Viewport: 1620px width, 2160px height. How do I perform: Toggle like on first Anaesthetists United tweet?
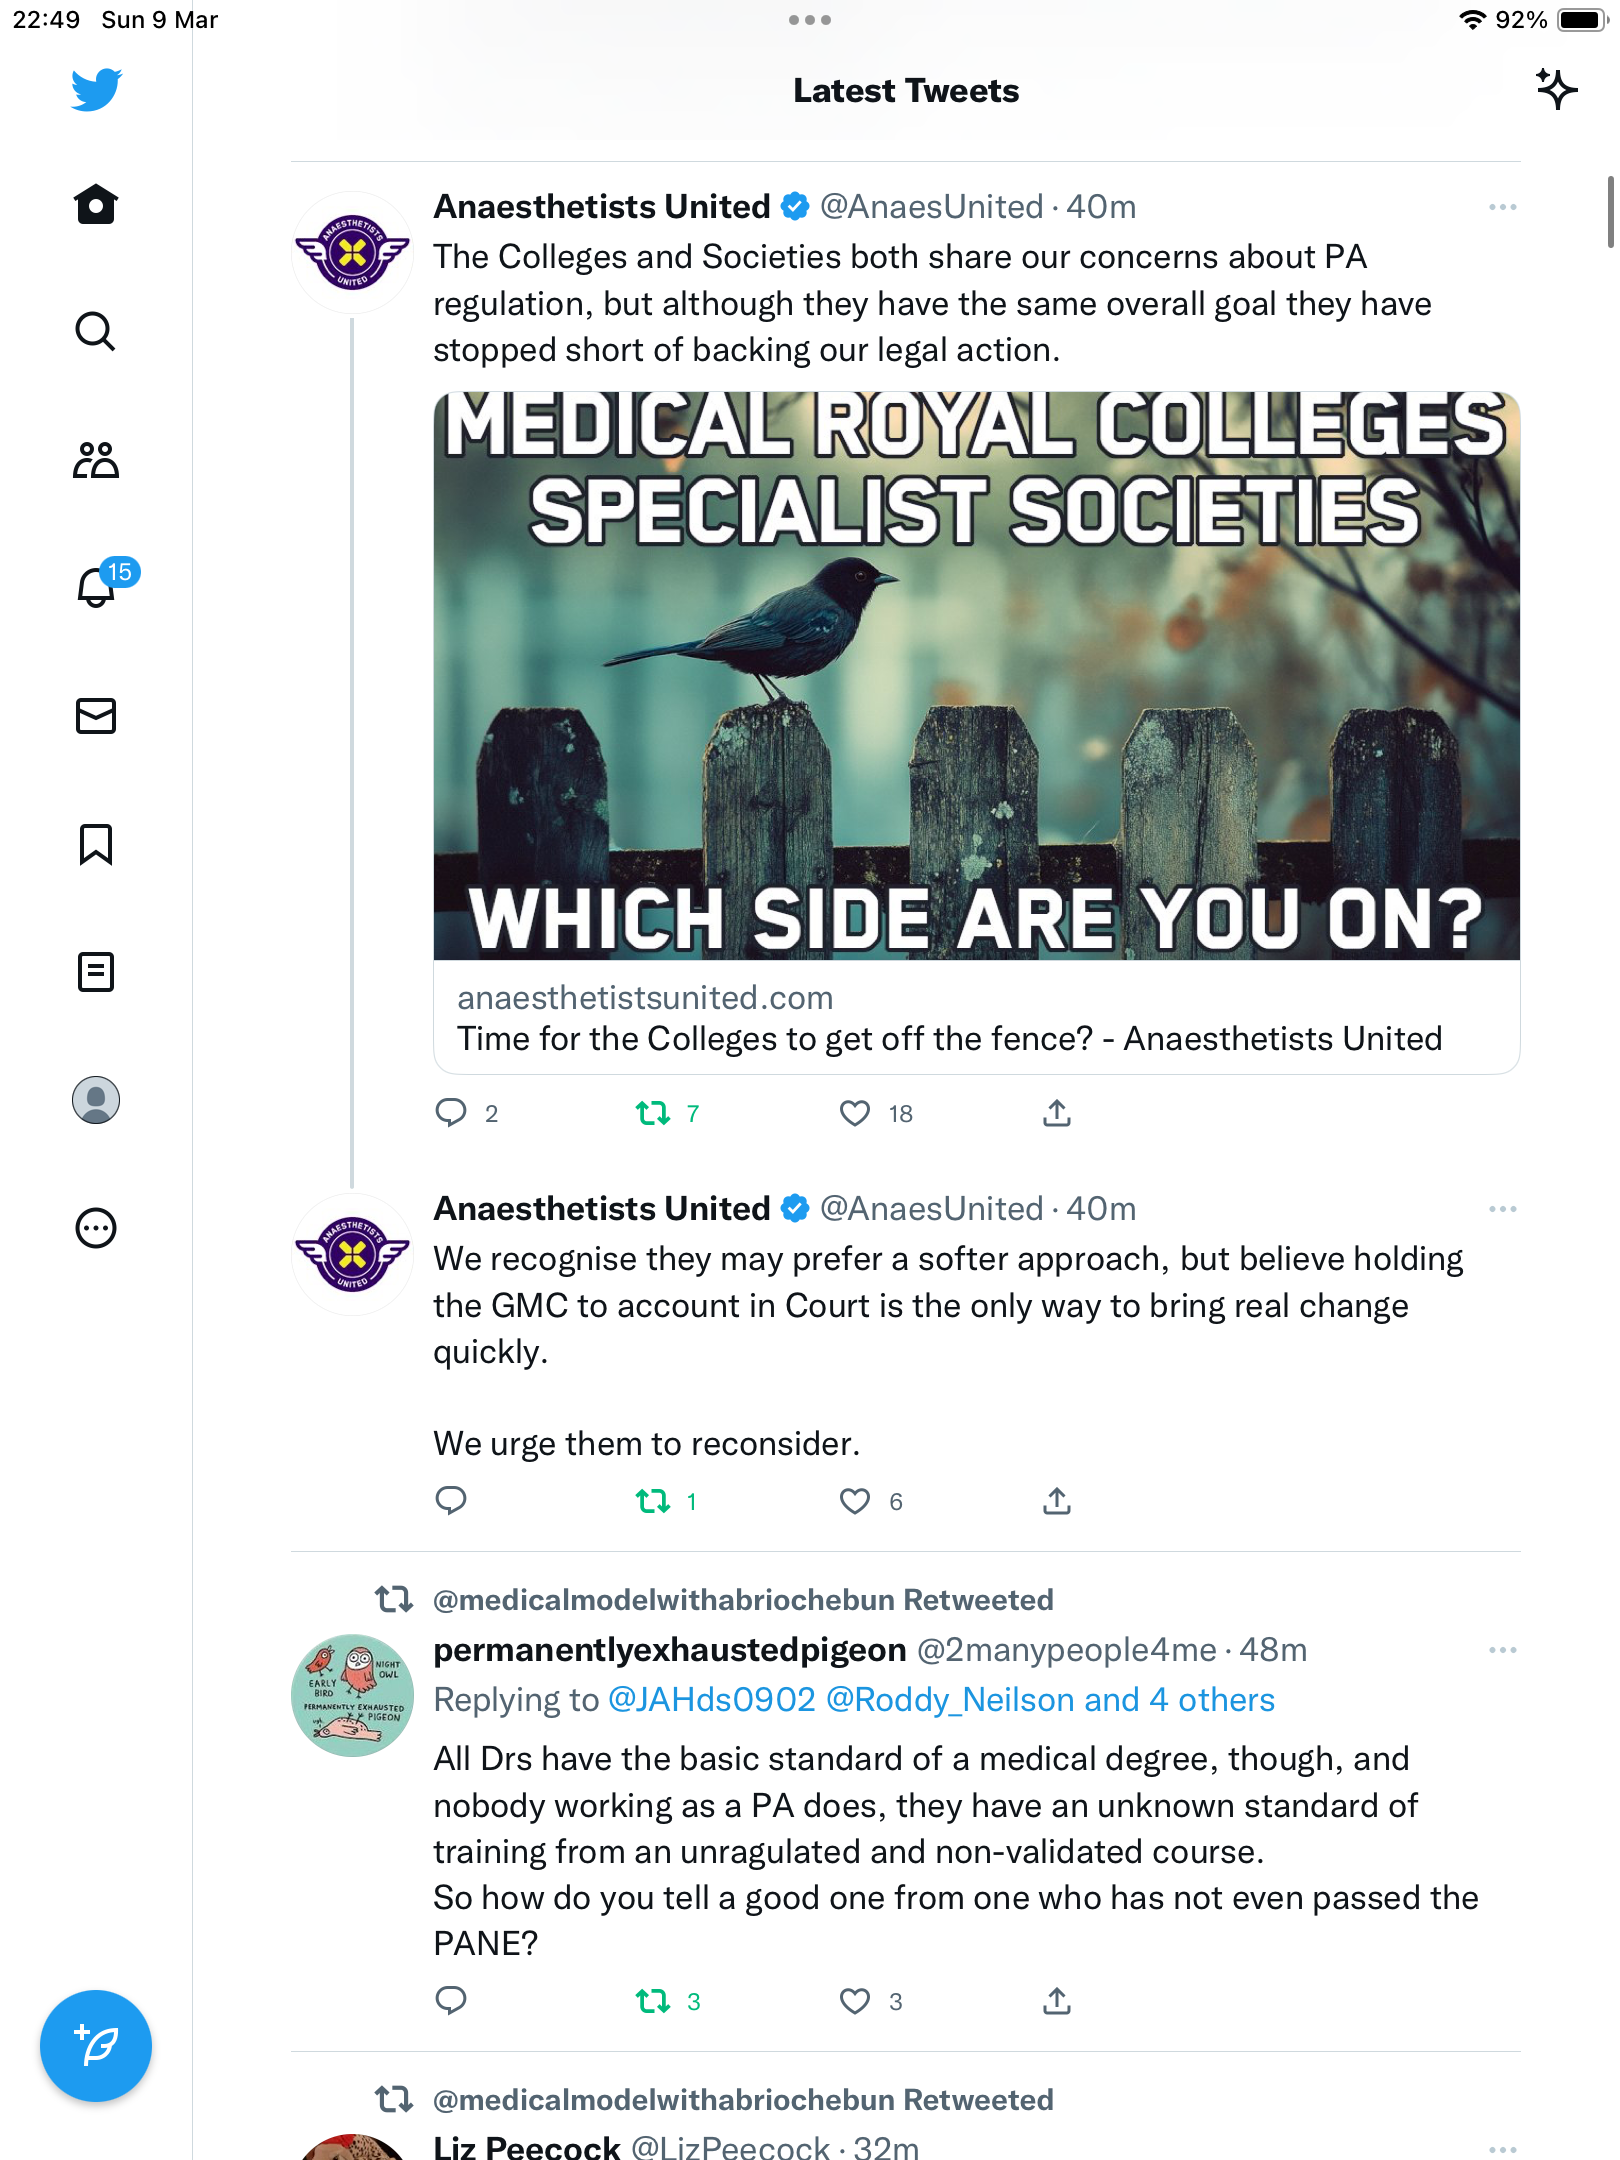pyautogui.click(x=855, y=1113)
